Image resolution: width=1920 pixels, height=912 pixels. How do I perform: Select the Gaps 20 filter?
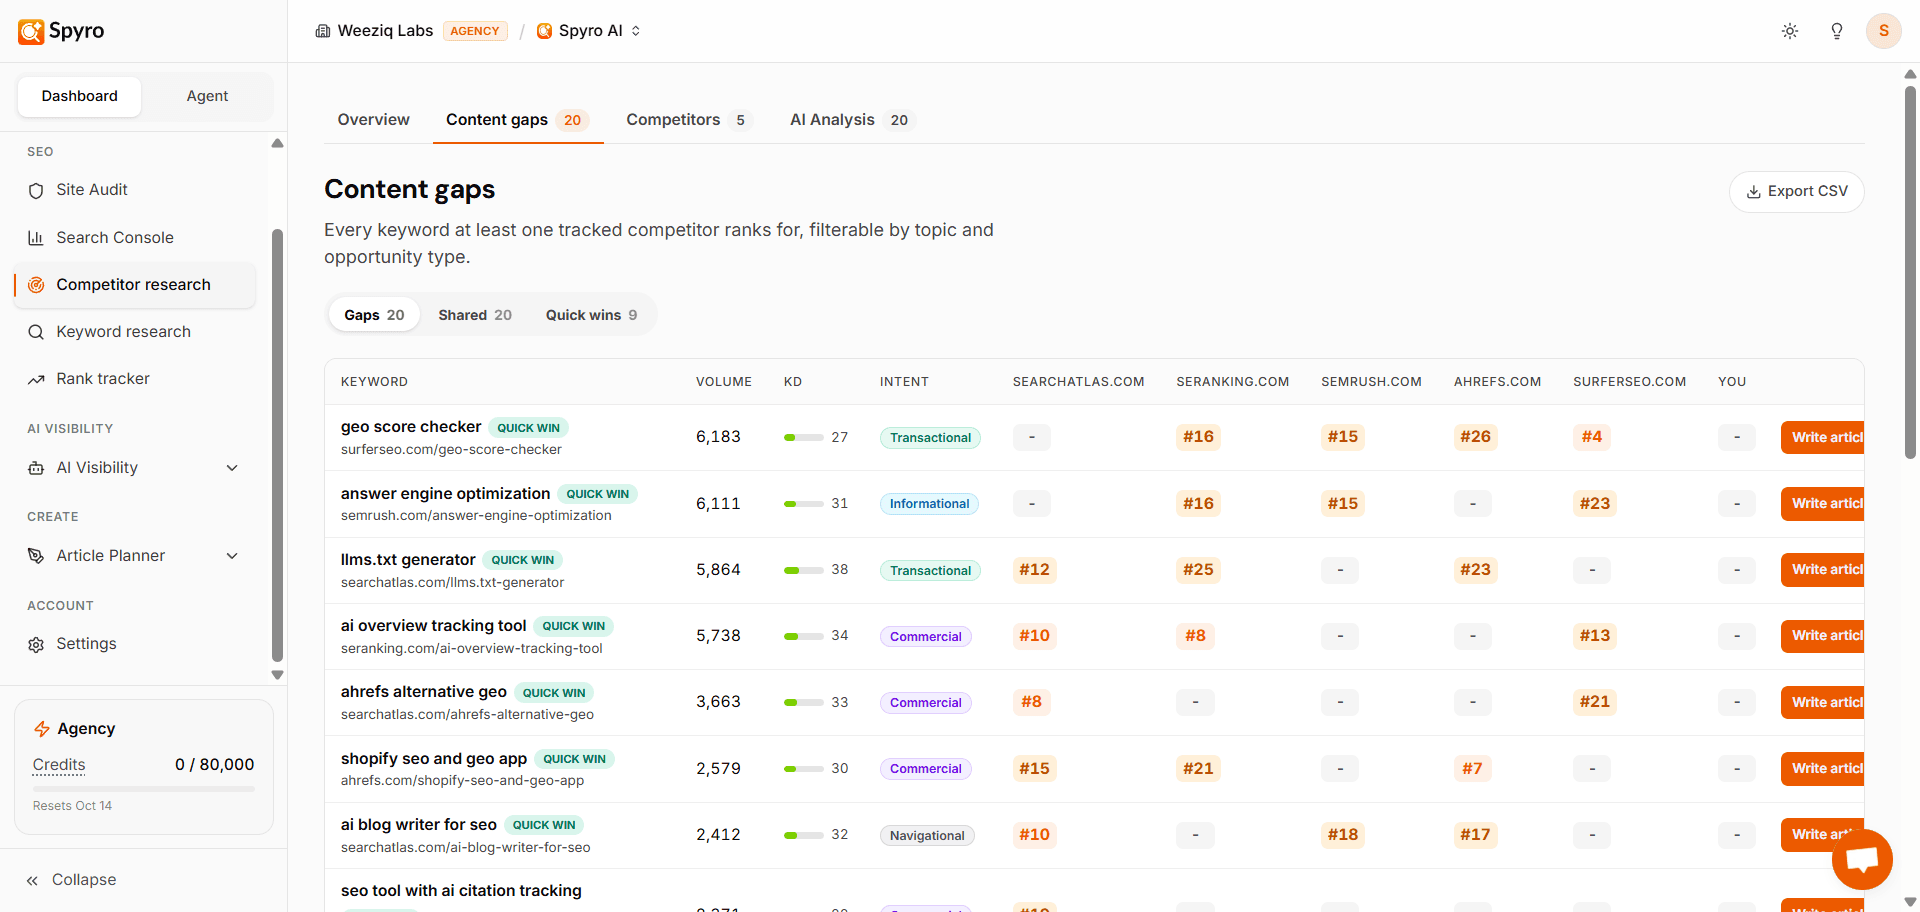(374, 315)
